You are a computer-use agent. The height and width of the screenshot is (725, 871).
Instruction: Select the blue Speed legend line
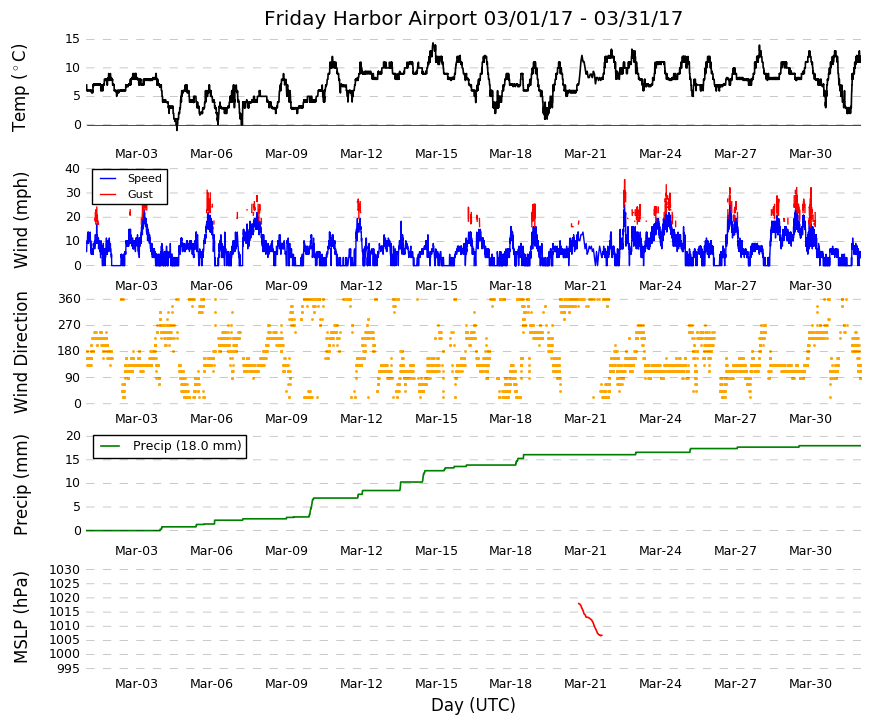tap(108, 178)
